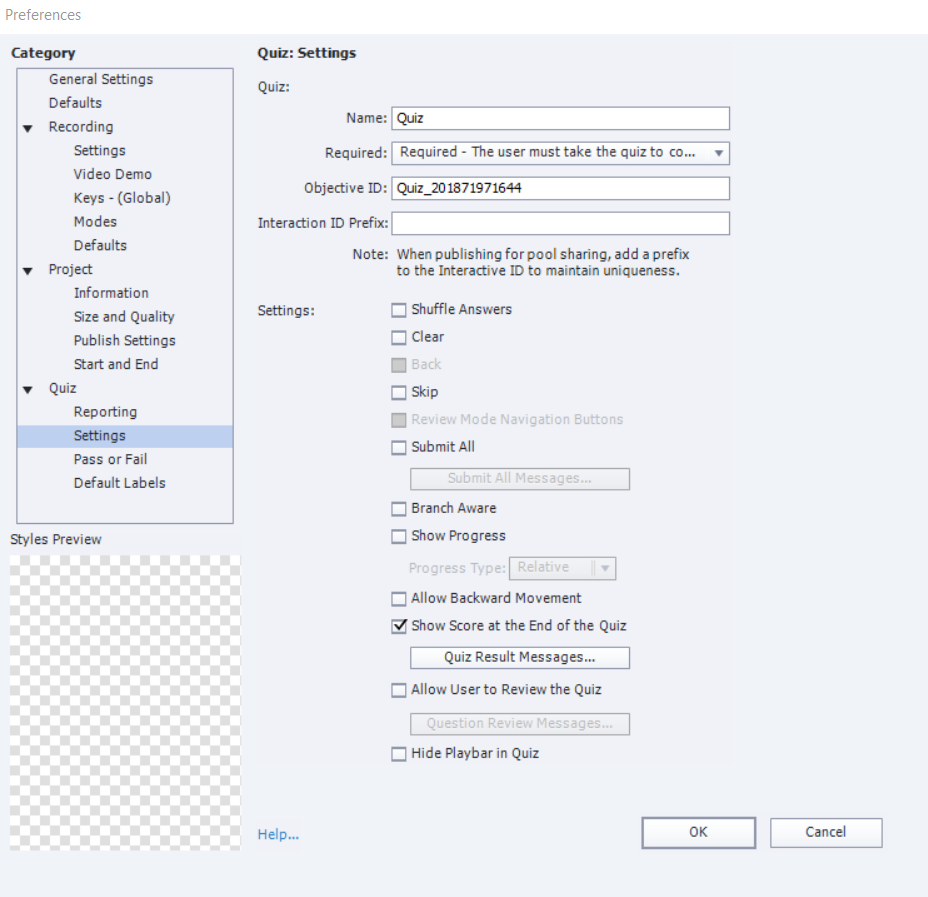Click the Cancel button
This screenshot has height=897, width=928.
[x=826, y=833]
